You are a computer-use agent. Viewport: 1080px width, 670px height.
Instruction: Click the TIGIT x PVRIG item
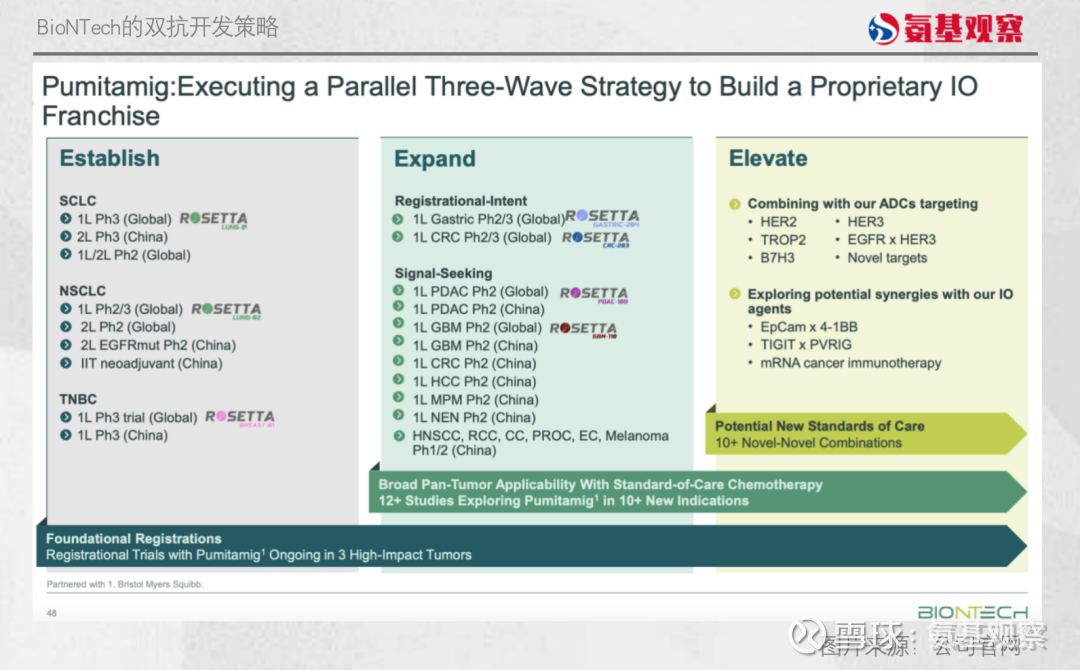[x=806, y=345]
